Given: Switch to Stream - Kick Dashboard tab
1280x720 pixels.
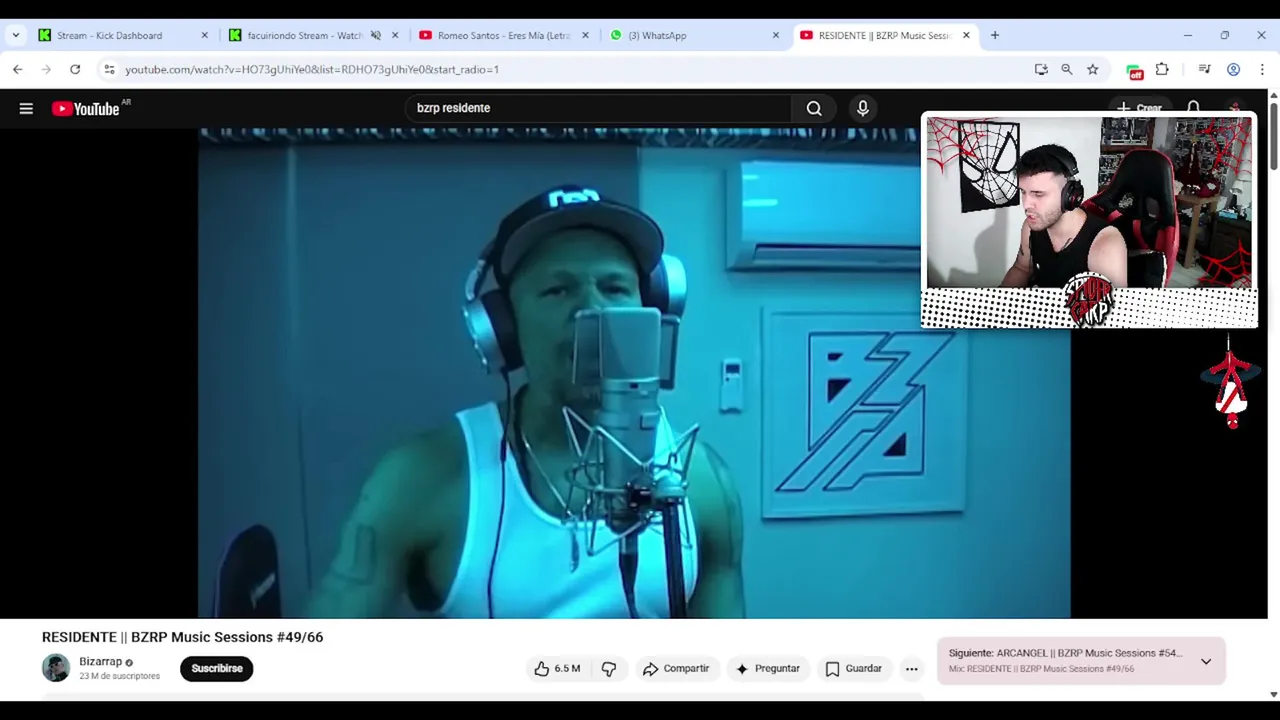Looking at the screenshot, I should click(x=110, y=35).
